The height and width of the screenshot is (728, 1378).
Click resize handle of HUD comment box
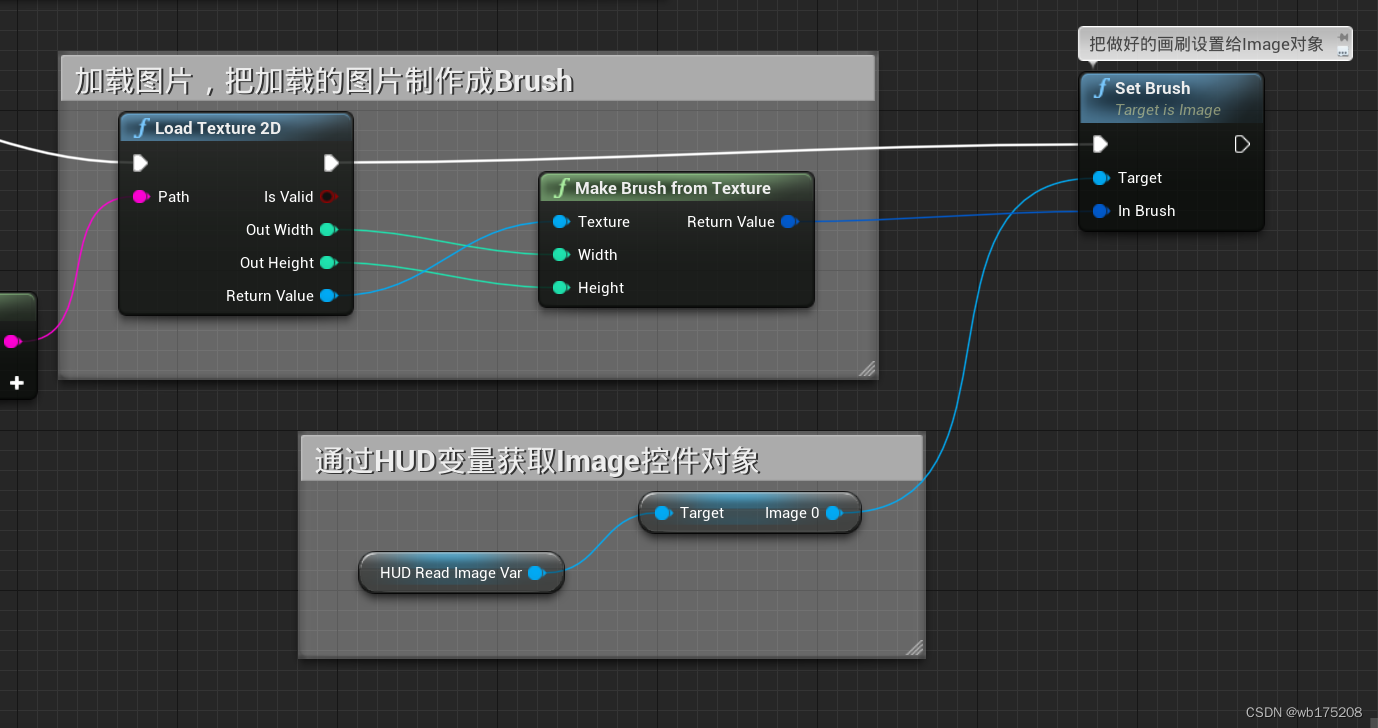pos(914,647)
